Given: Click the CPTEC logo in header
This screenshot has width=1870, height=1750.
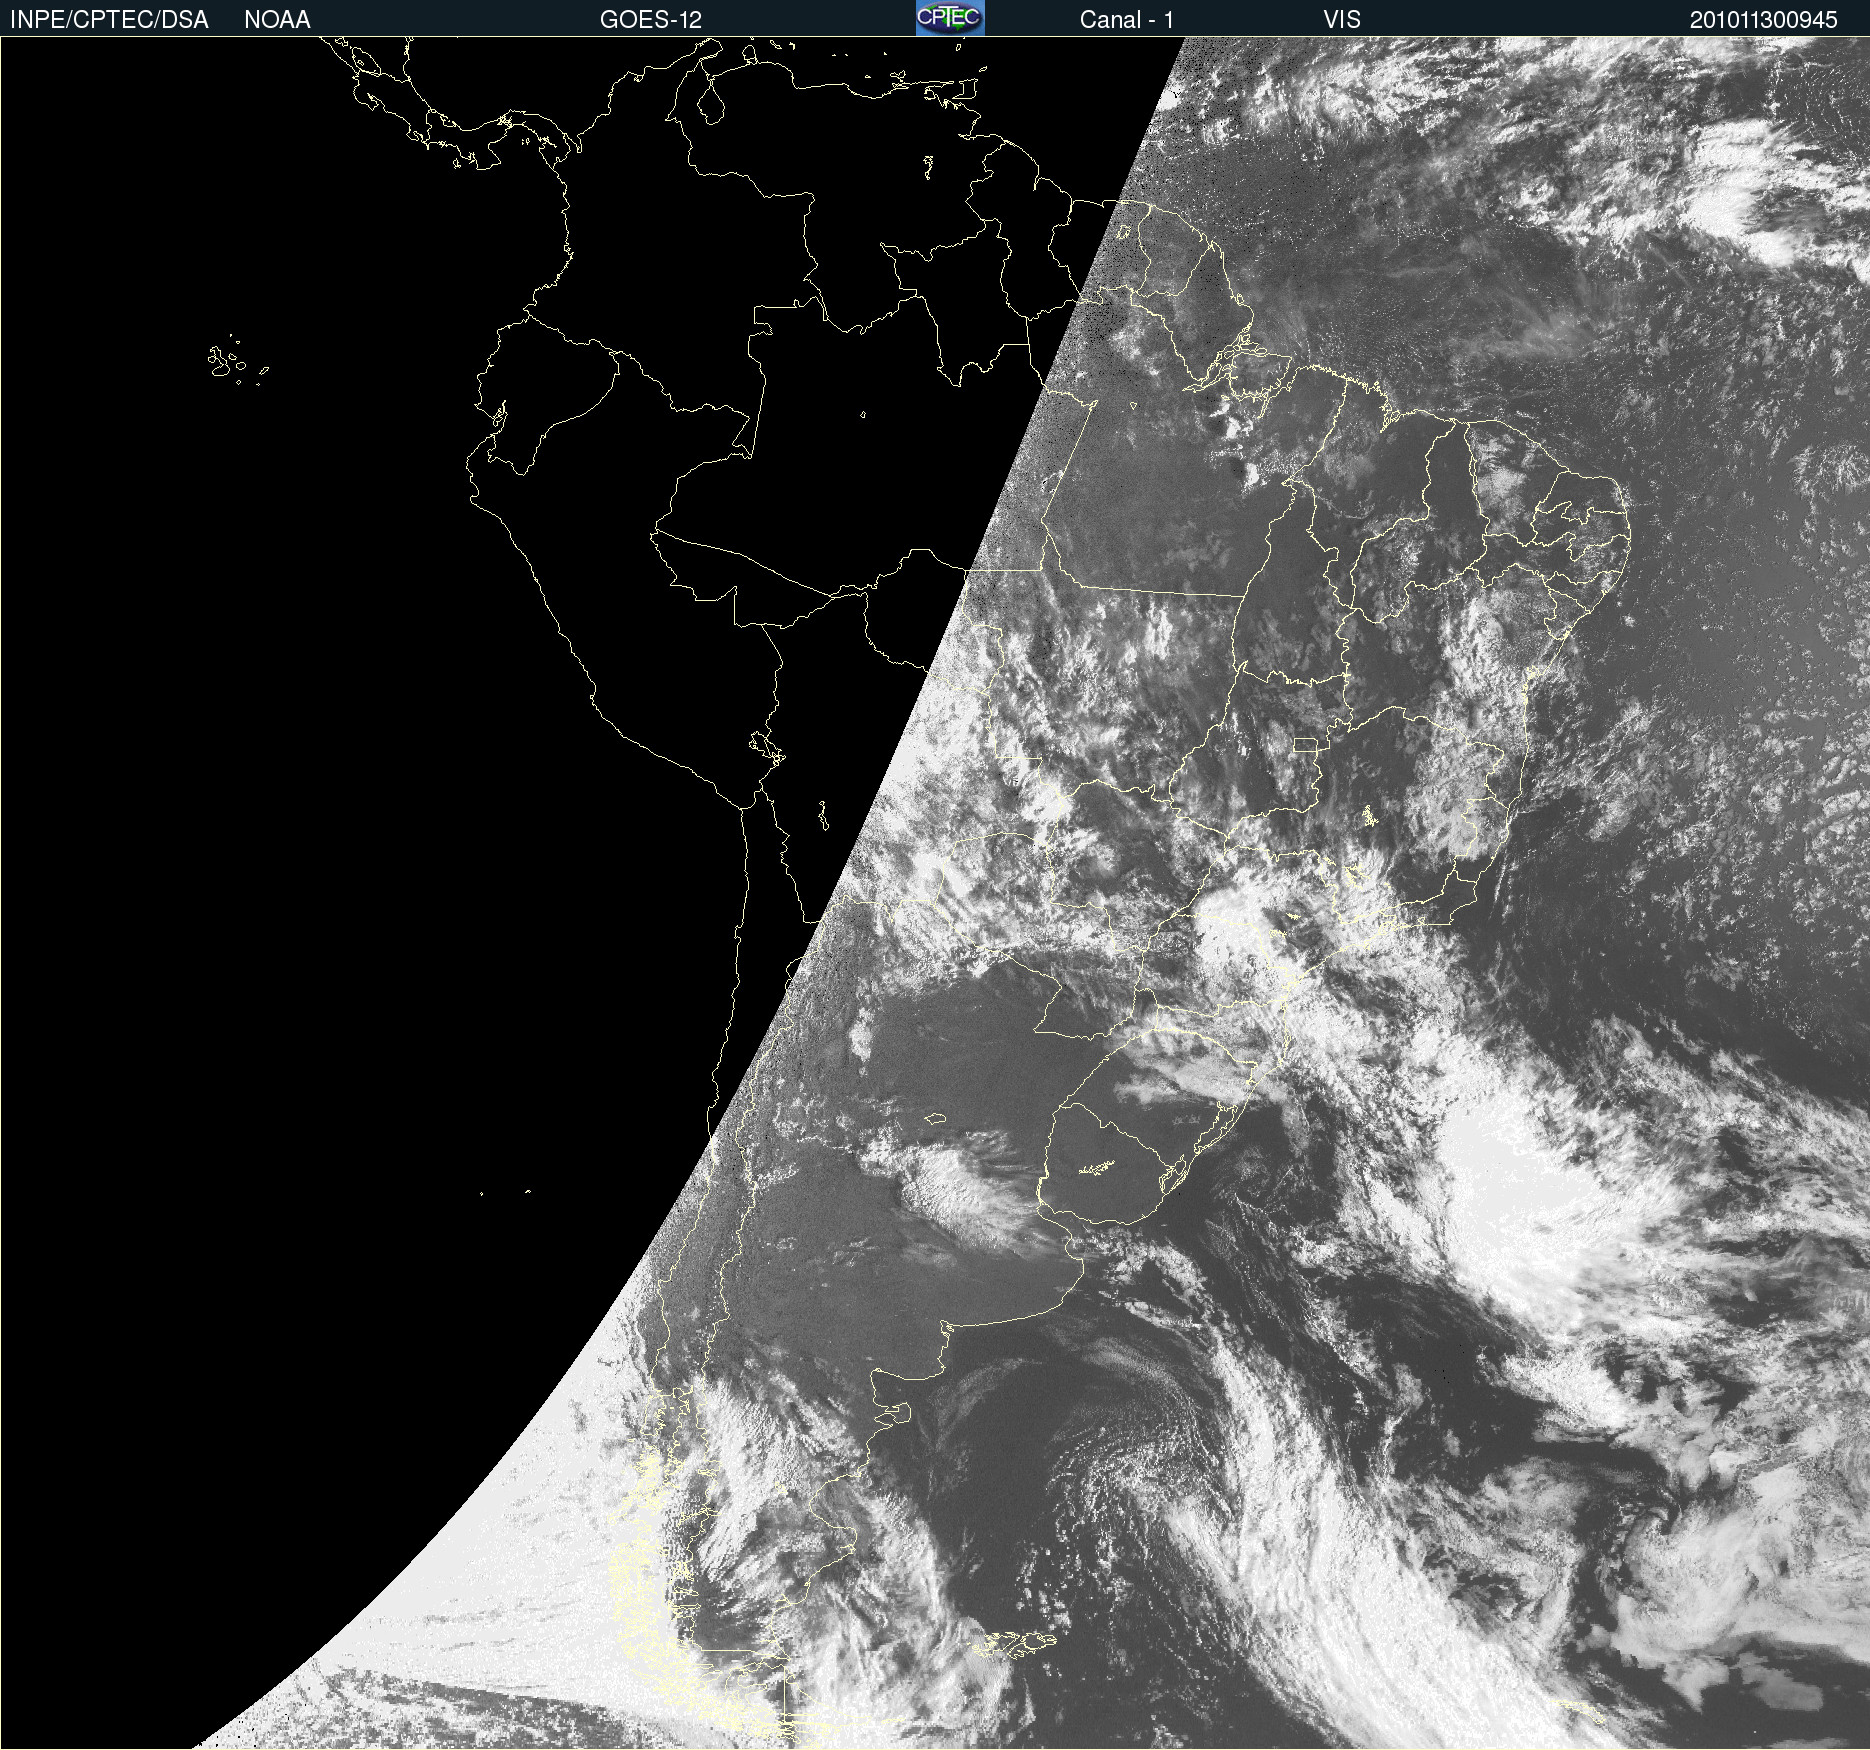Looking at the screenshot, I should pos(950,18).
